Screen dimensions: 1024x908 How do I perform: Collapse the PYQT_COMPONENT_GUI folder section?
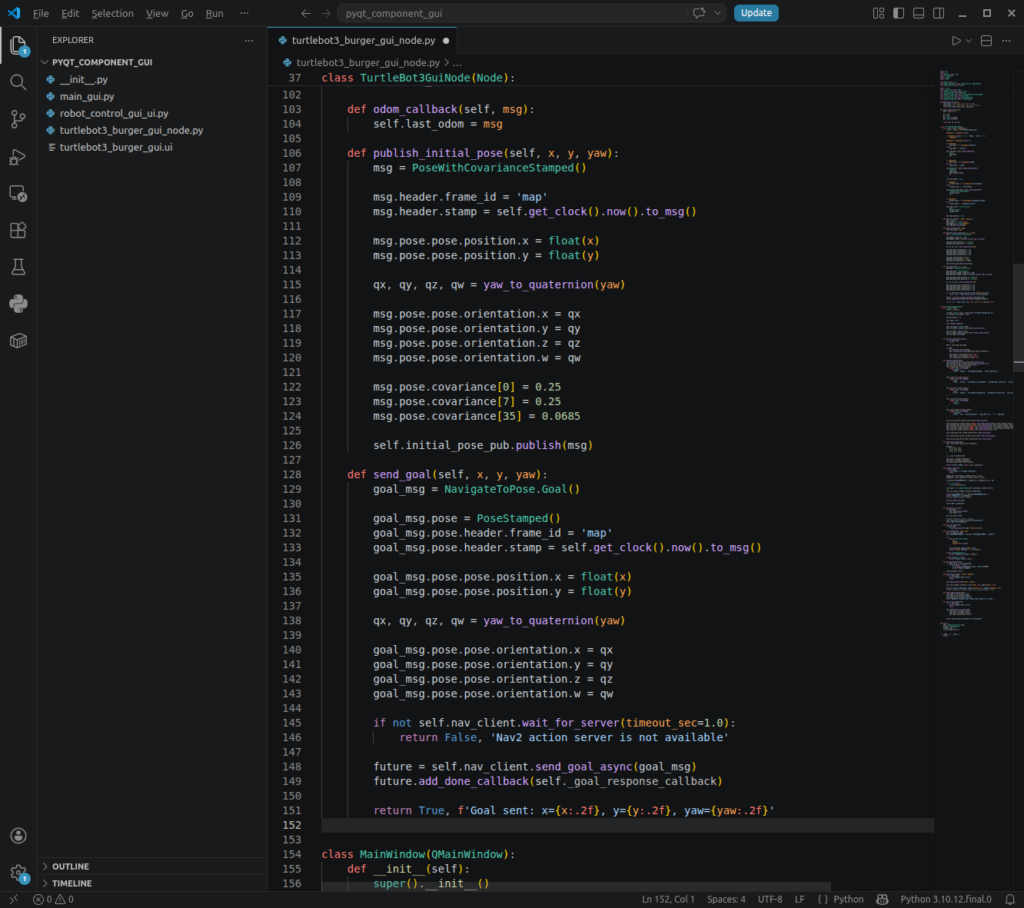[x=152, y=62]
